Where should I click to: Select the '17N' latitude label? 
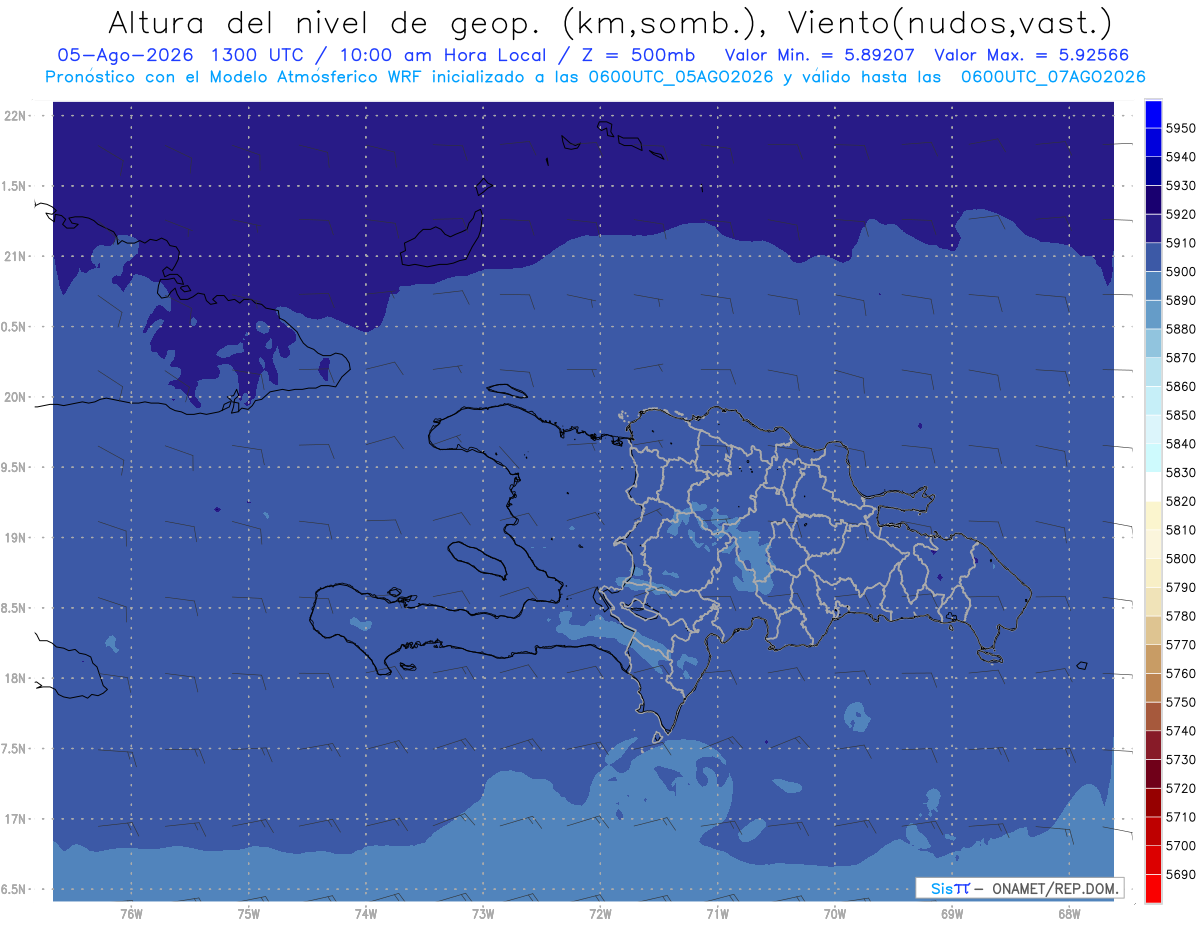(x=16, y=819)
